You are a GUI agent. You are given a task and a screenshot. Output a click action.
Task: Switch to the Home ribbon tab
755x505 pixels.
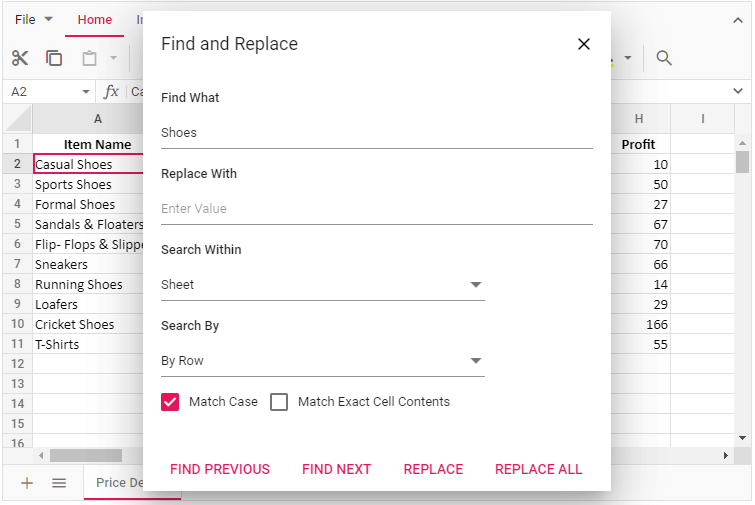pos(95,20)
